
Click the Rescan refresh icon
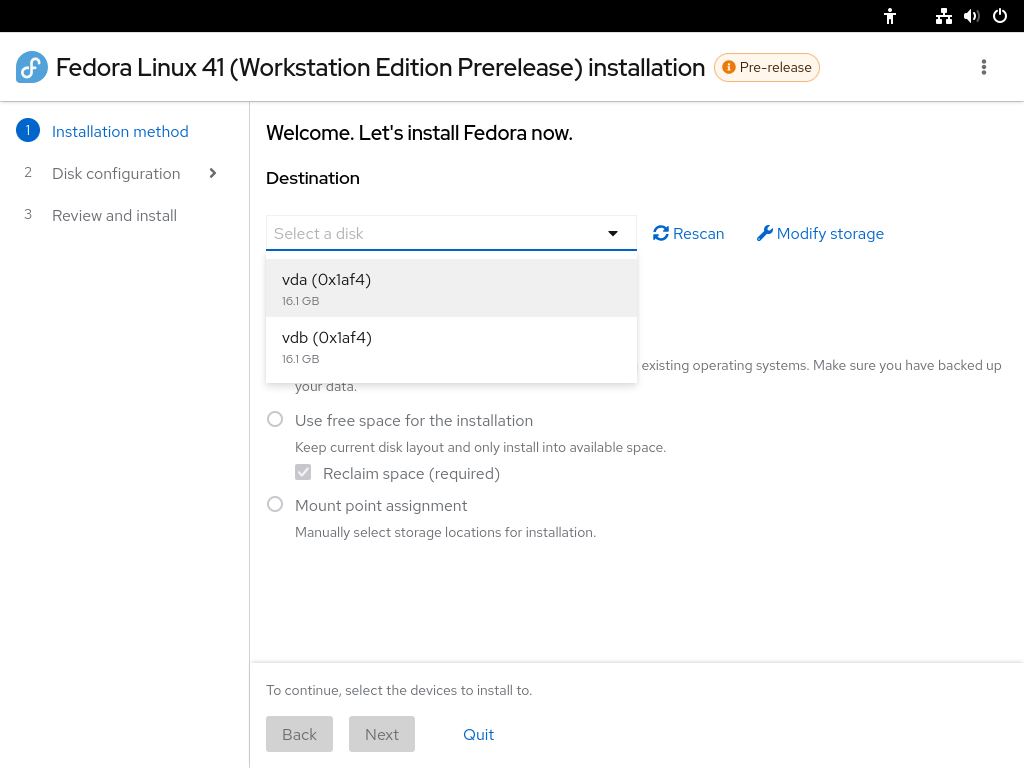coord(661,233)
